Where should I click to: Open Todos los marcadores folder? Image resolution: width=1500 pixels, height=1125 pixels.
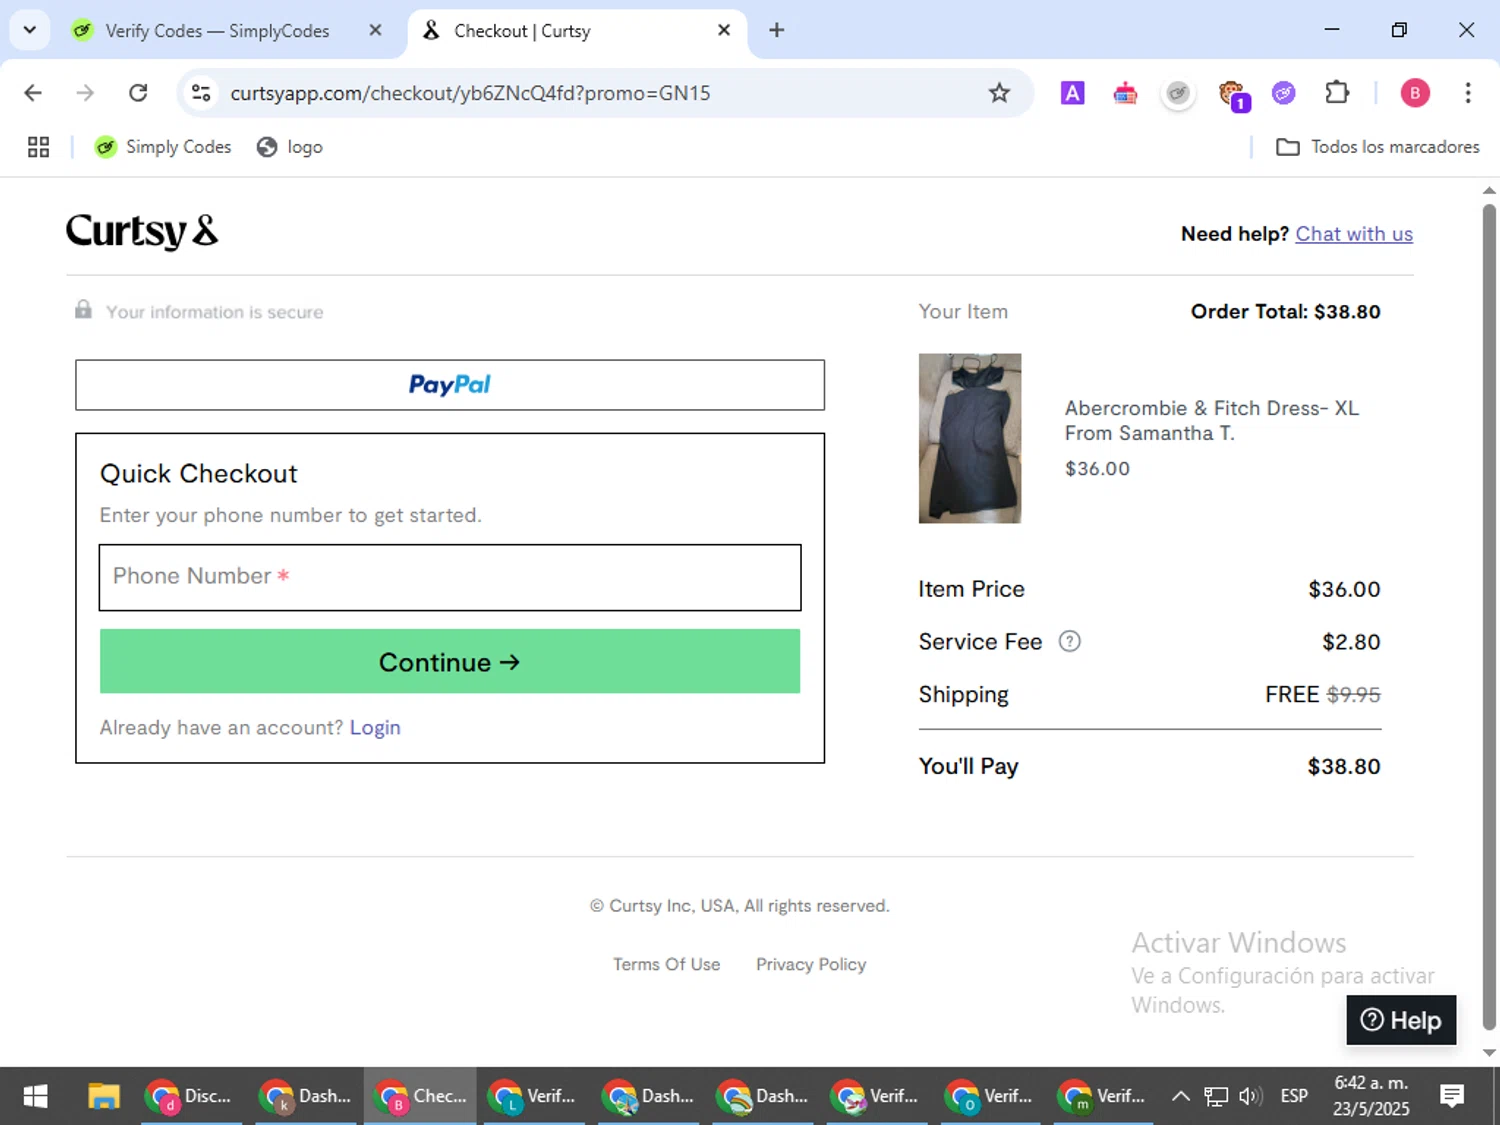[x=1377, y=147]
